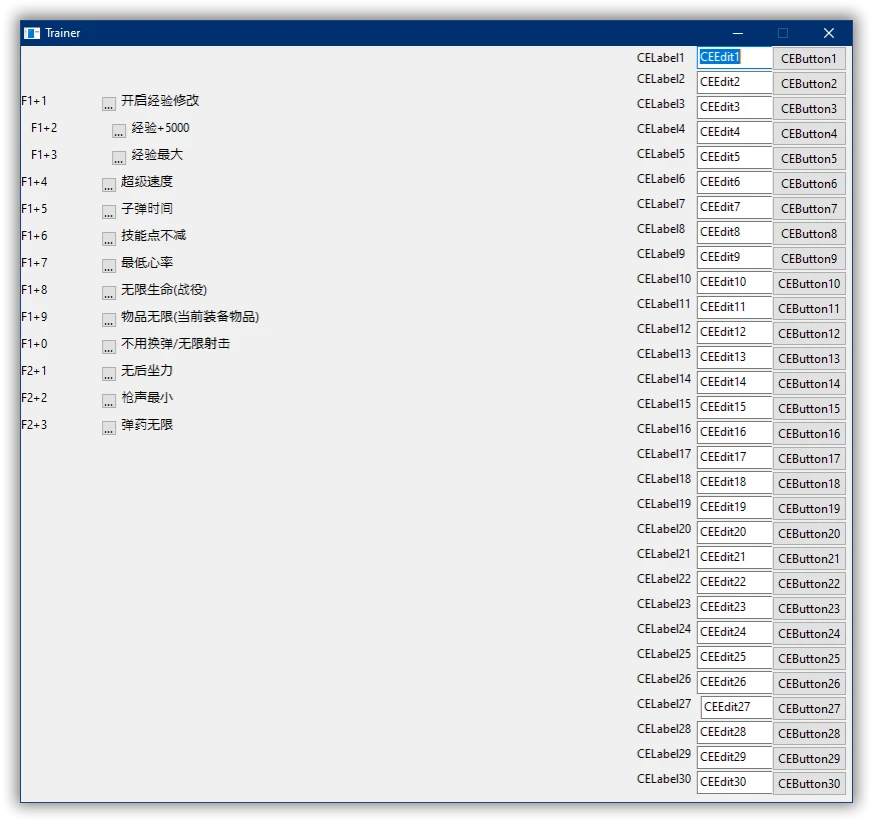Focus the CEEdit25 text box

pos(734,658)
